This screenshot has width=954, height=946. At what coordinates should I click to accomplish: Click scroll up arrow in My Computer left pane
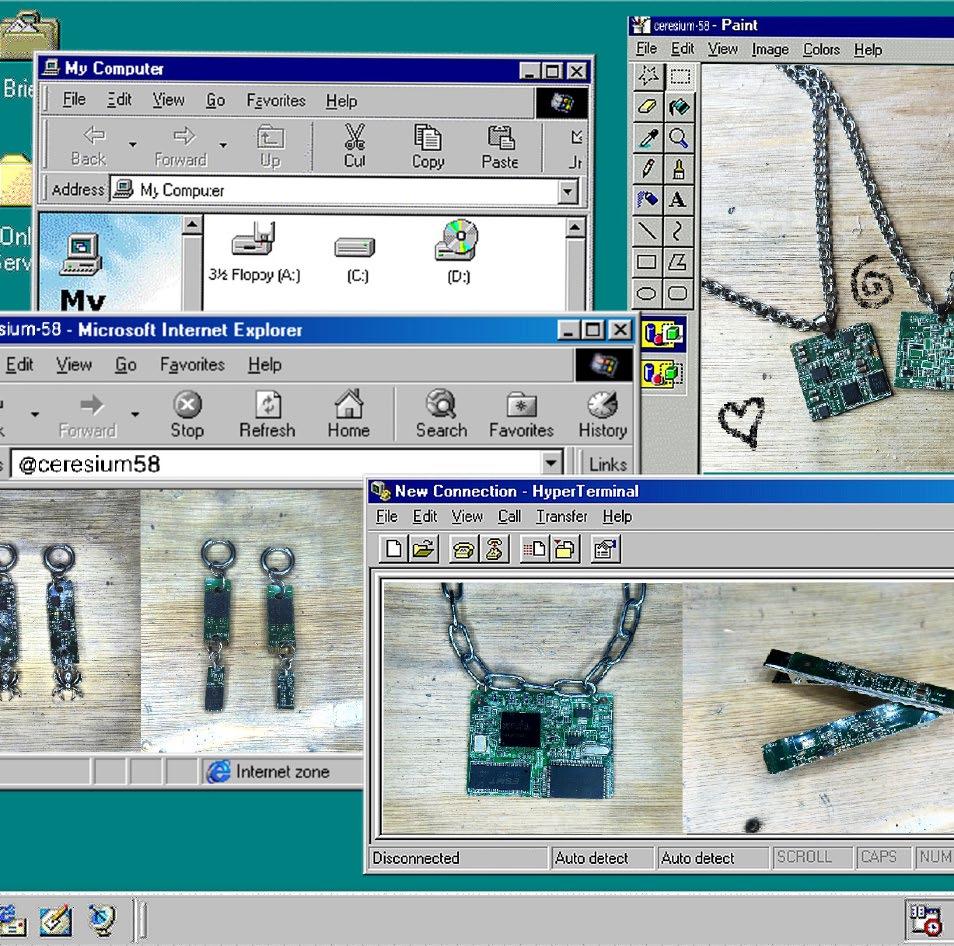point(192,225)
